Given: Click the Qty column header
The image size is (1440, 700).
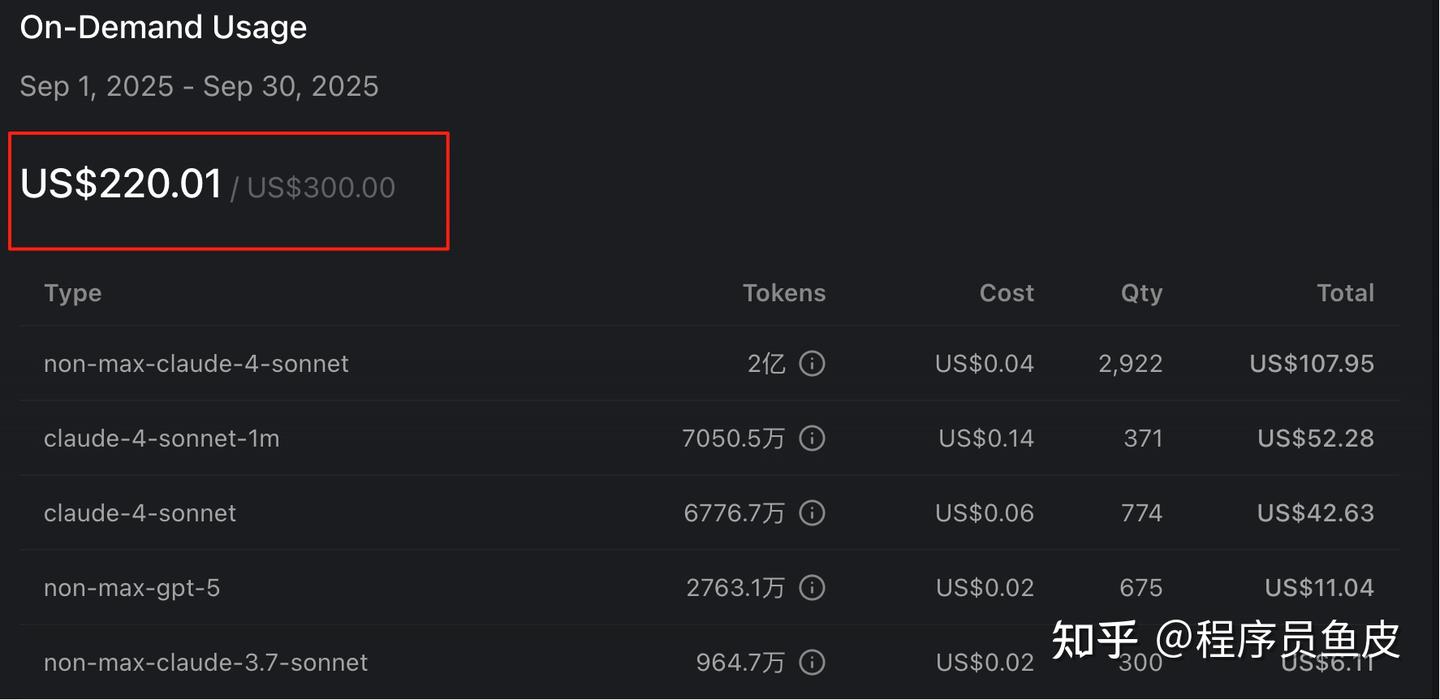Looking at the screenshot, I should click(x=1141, y=293).
